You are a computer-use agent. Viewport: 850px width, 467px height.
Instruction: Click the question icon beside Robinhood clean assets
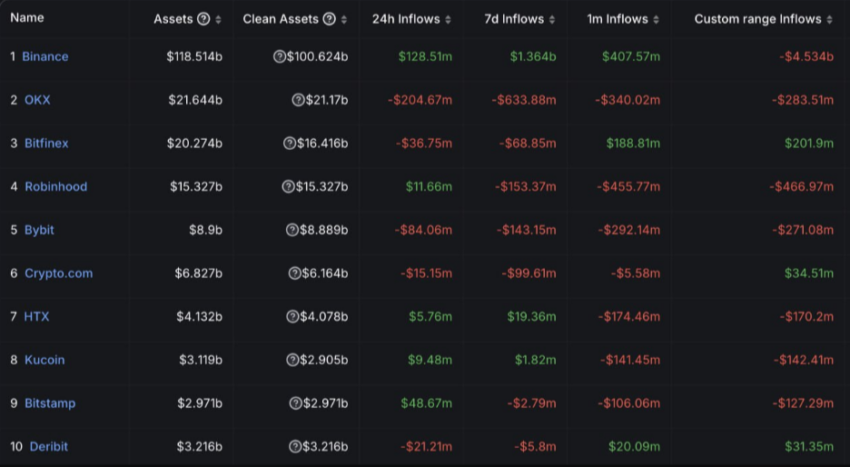(288, 187)
